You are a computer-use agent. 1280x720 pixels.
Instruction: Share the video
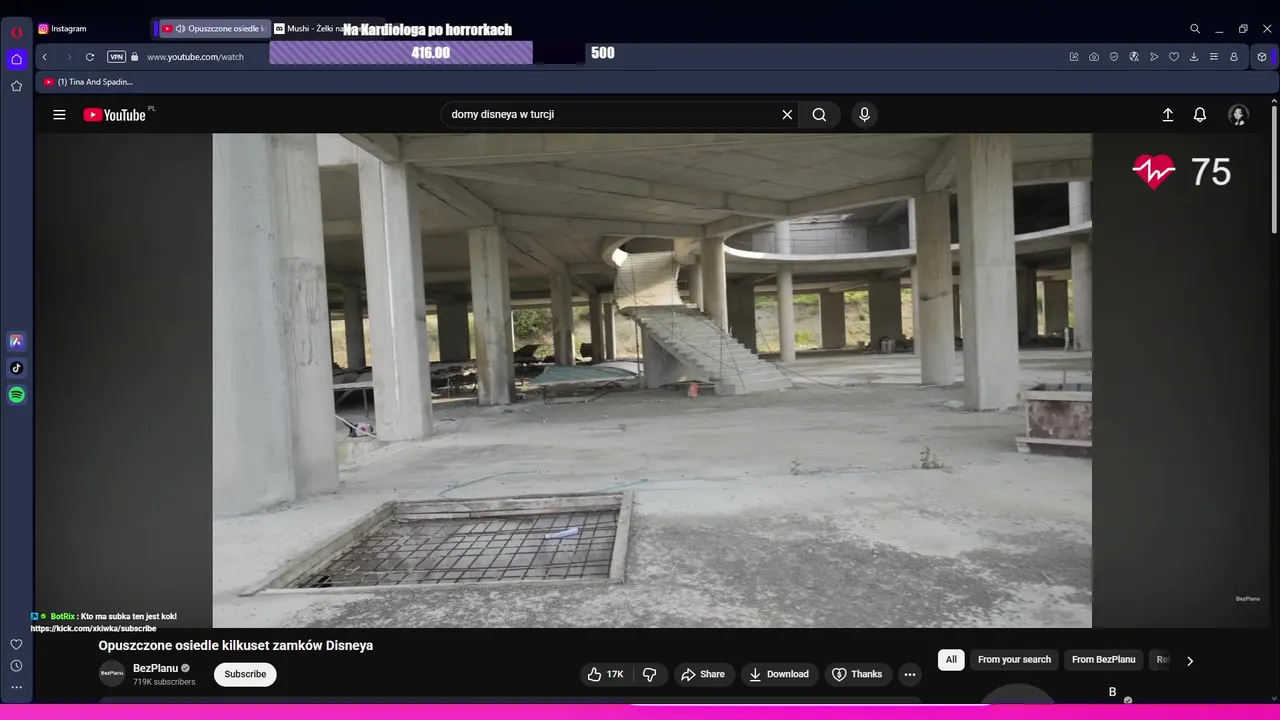click(703, 674)
